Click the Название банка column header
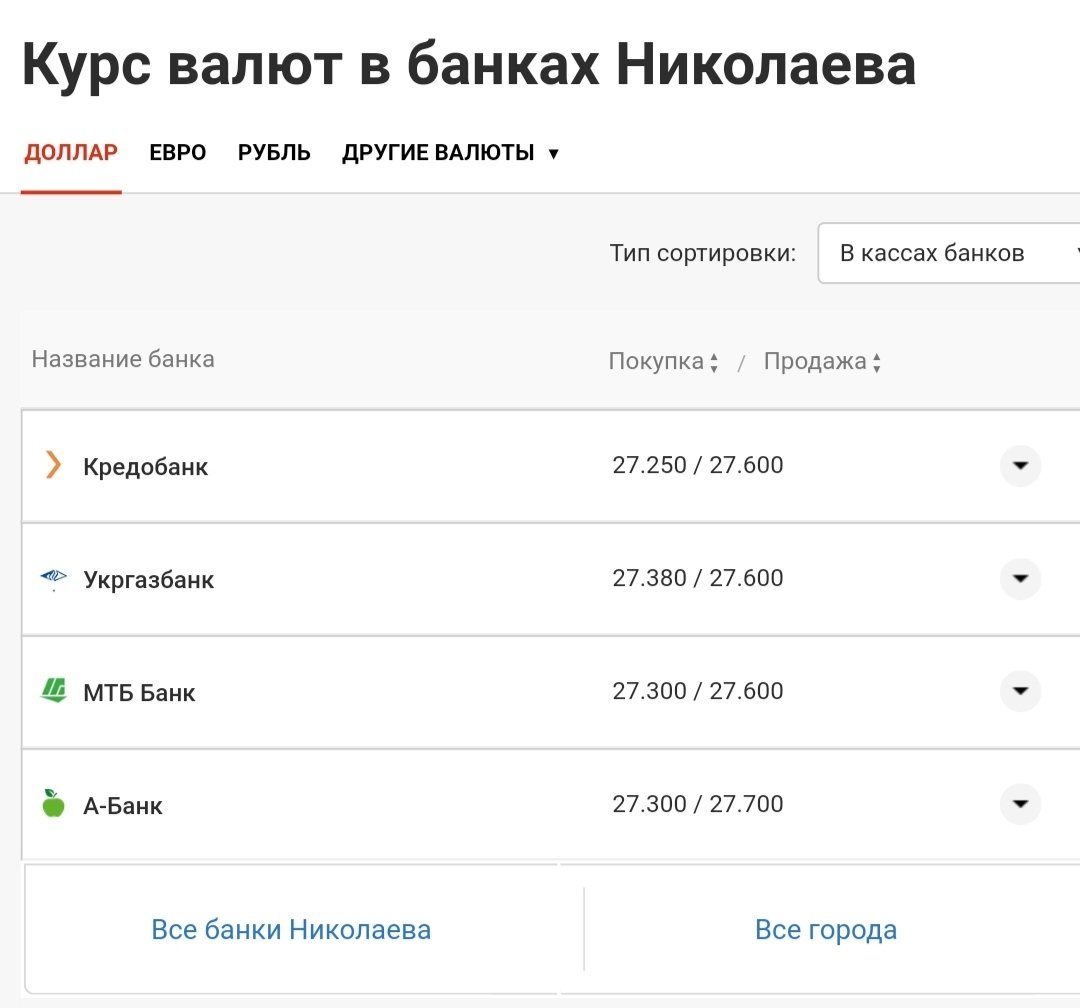The height and width of the screenshot is (1008, 1080). point(123,359)
